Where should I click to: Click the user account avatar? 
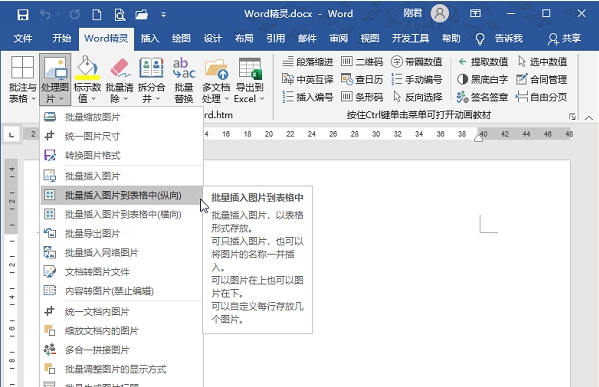(440, 14)
